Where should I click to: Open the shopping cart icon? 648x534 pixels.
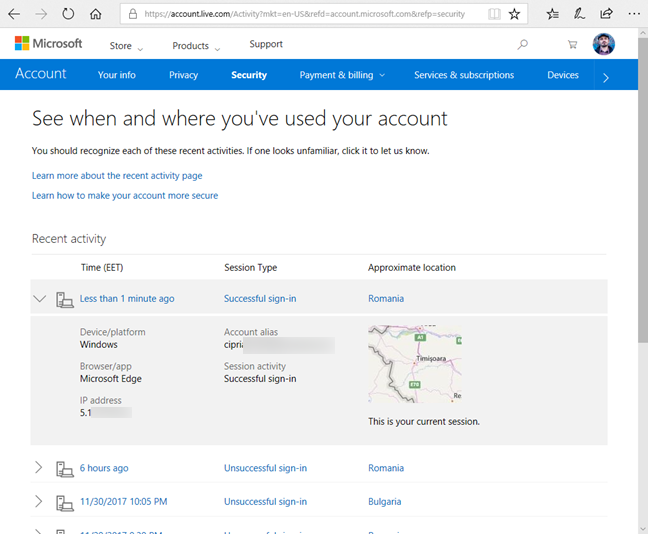[x=572, y=44]
